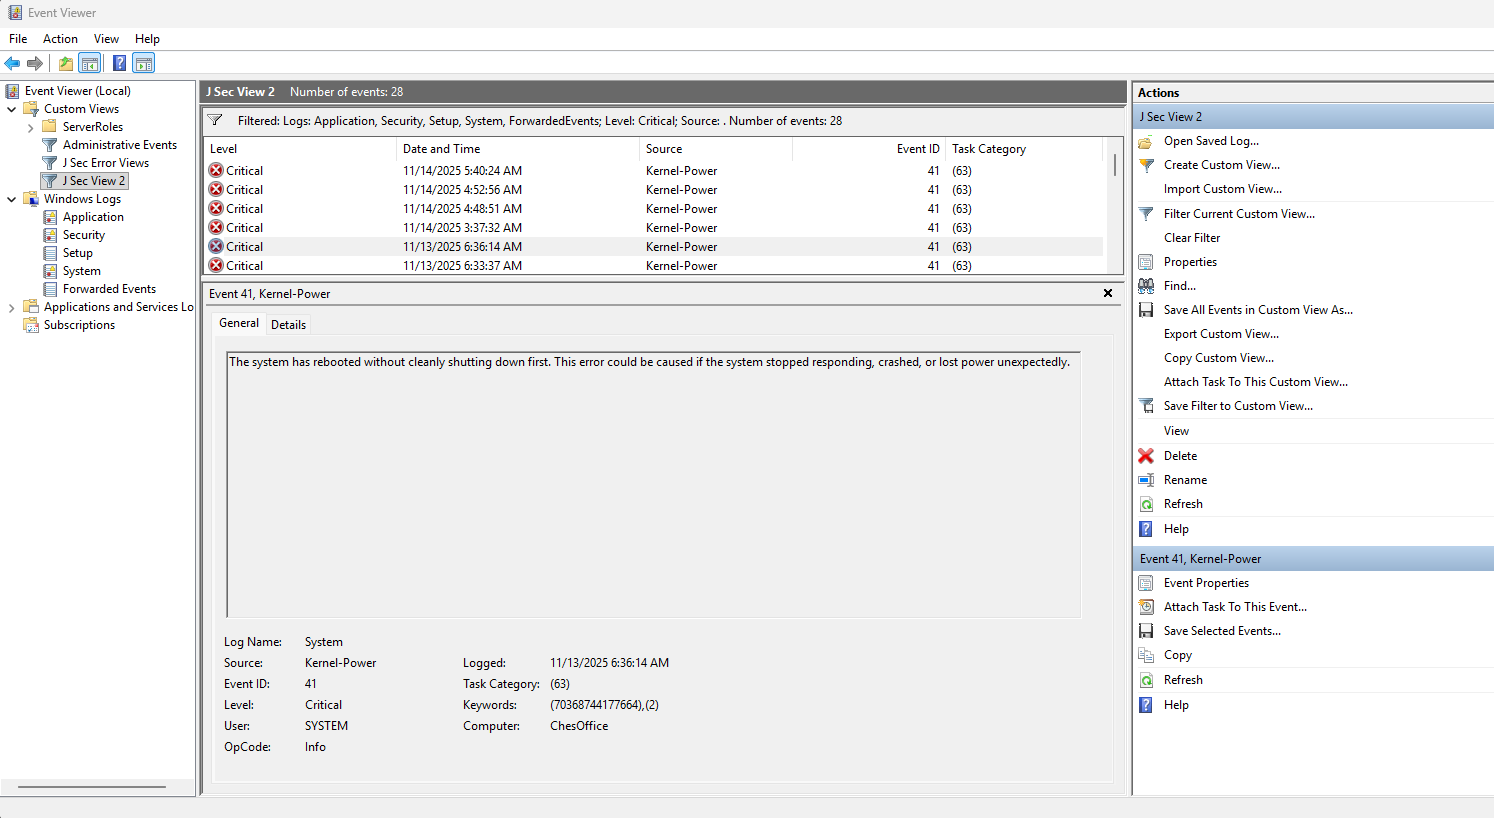The height and width of the screenshot is (818, 1494).
Task: Select the J Sec Error Views item
Action: pyautogui.click(x=95, y=163)
